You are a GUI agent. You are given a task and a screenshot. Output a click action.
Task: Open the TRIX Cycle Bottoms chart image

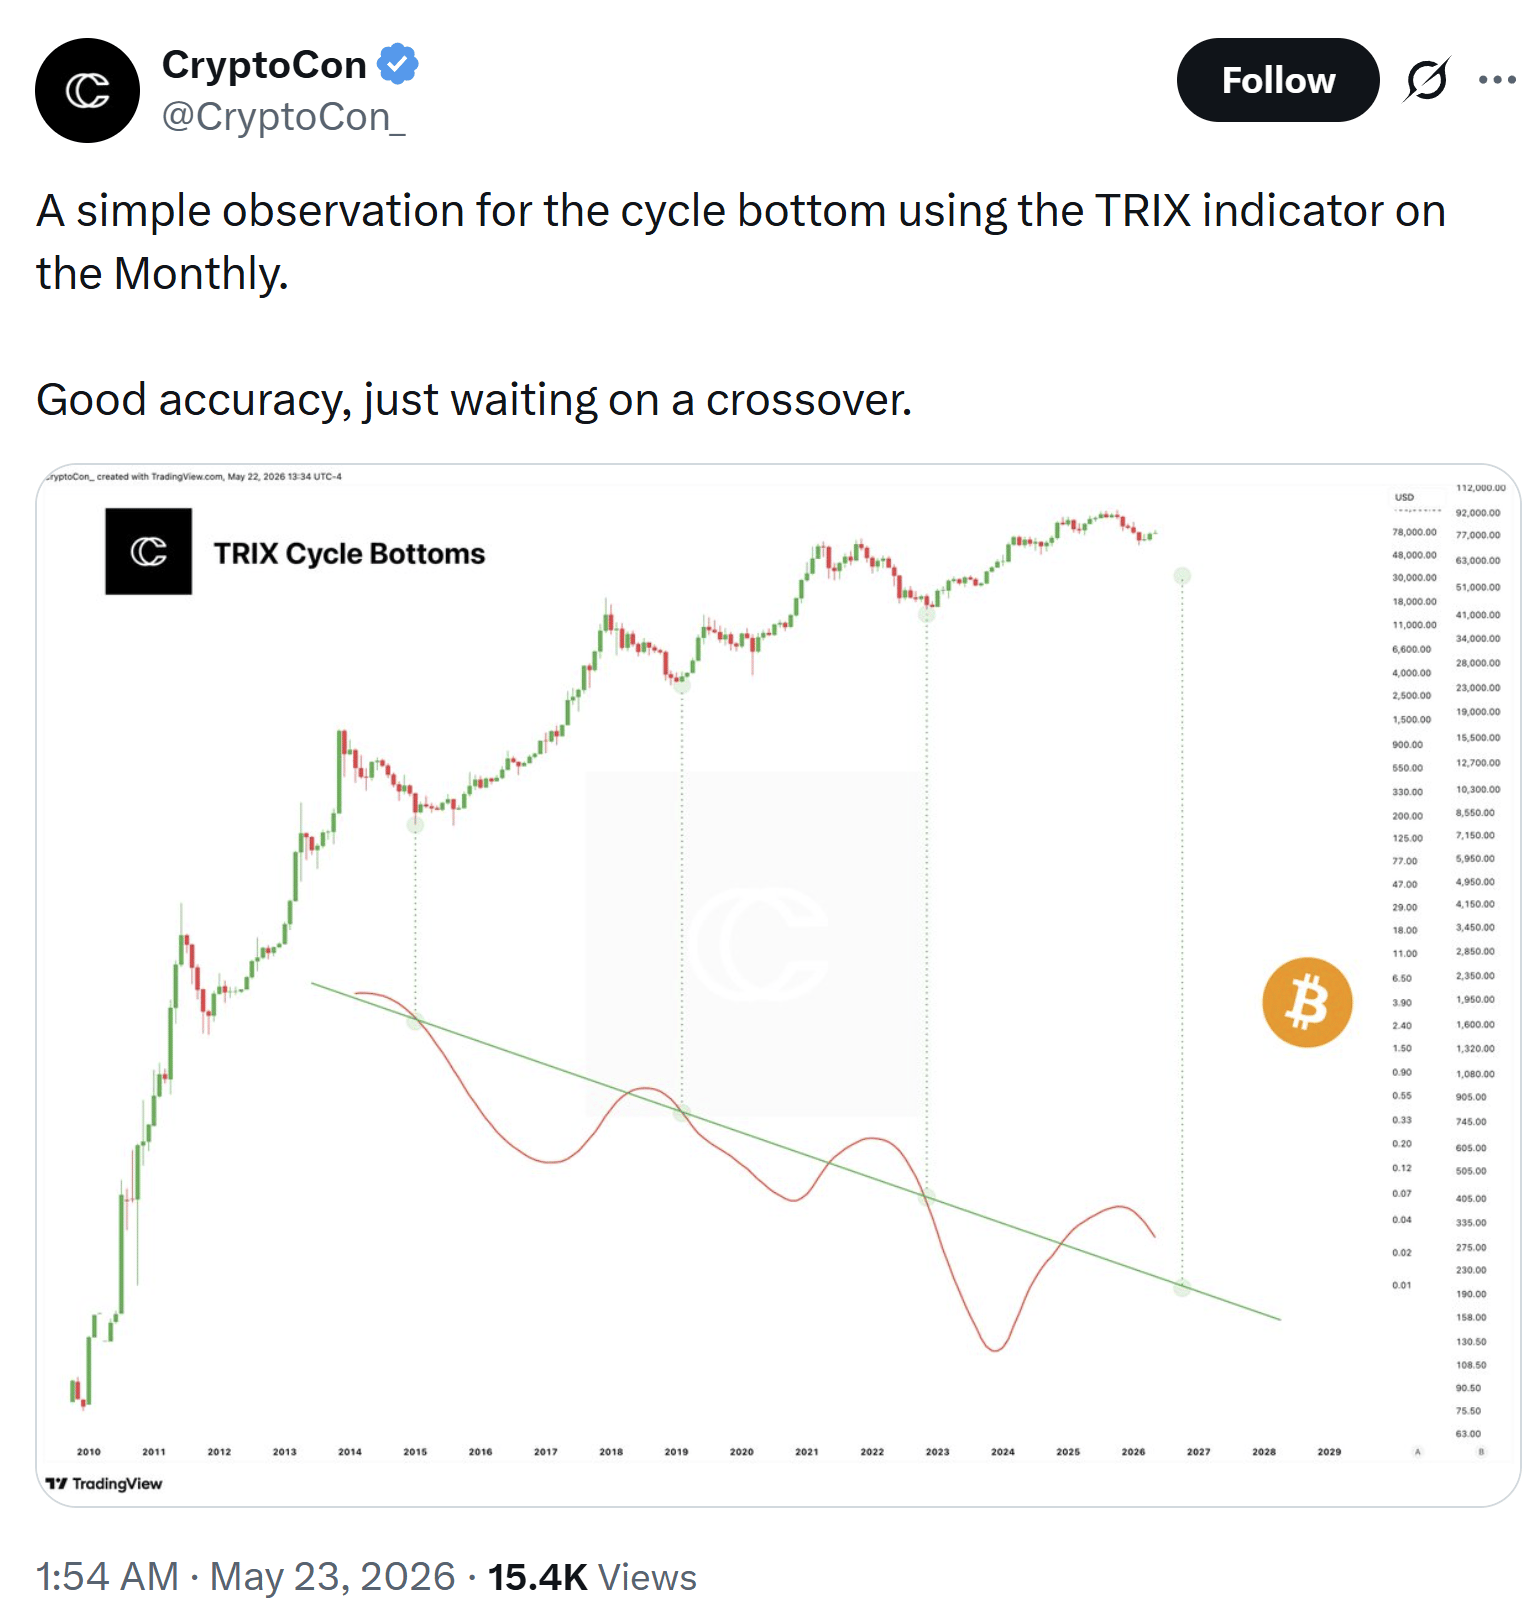(778, 985)
